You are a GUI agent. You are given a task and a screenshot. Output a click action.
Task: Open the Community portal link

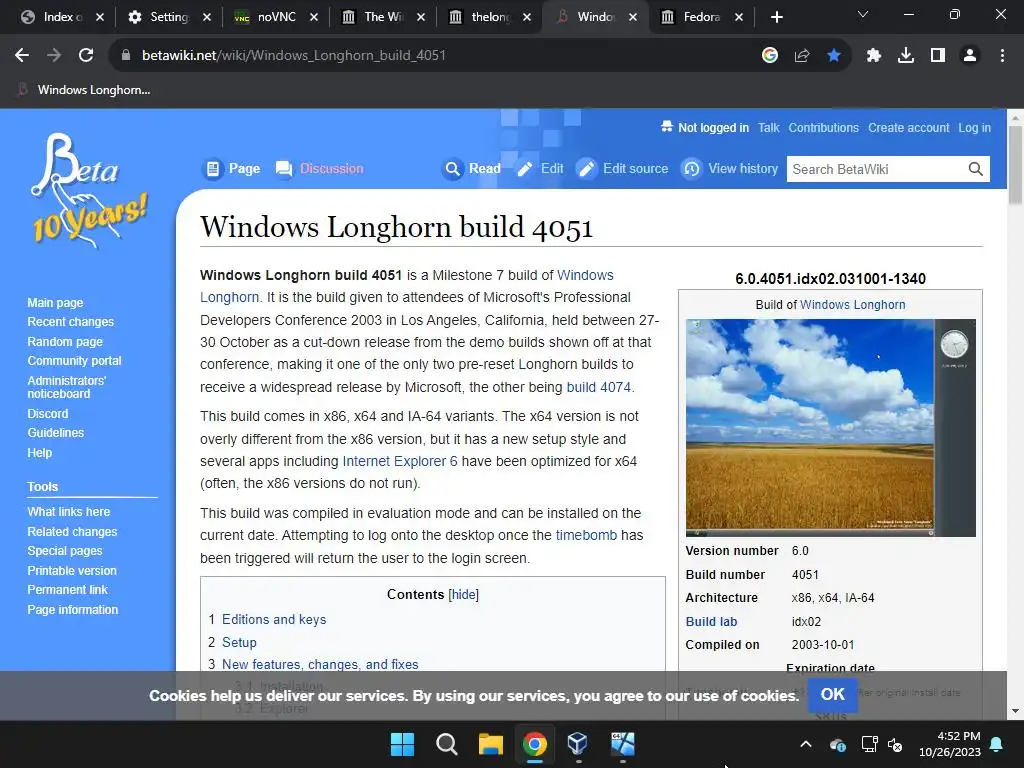coord(74,360)
